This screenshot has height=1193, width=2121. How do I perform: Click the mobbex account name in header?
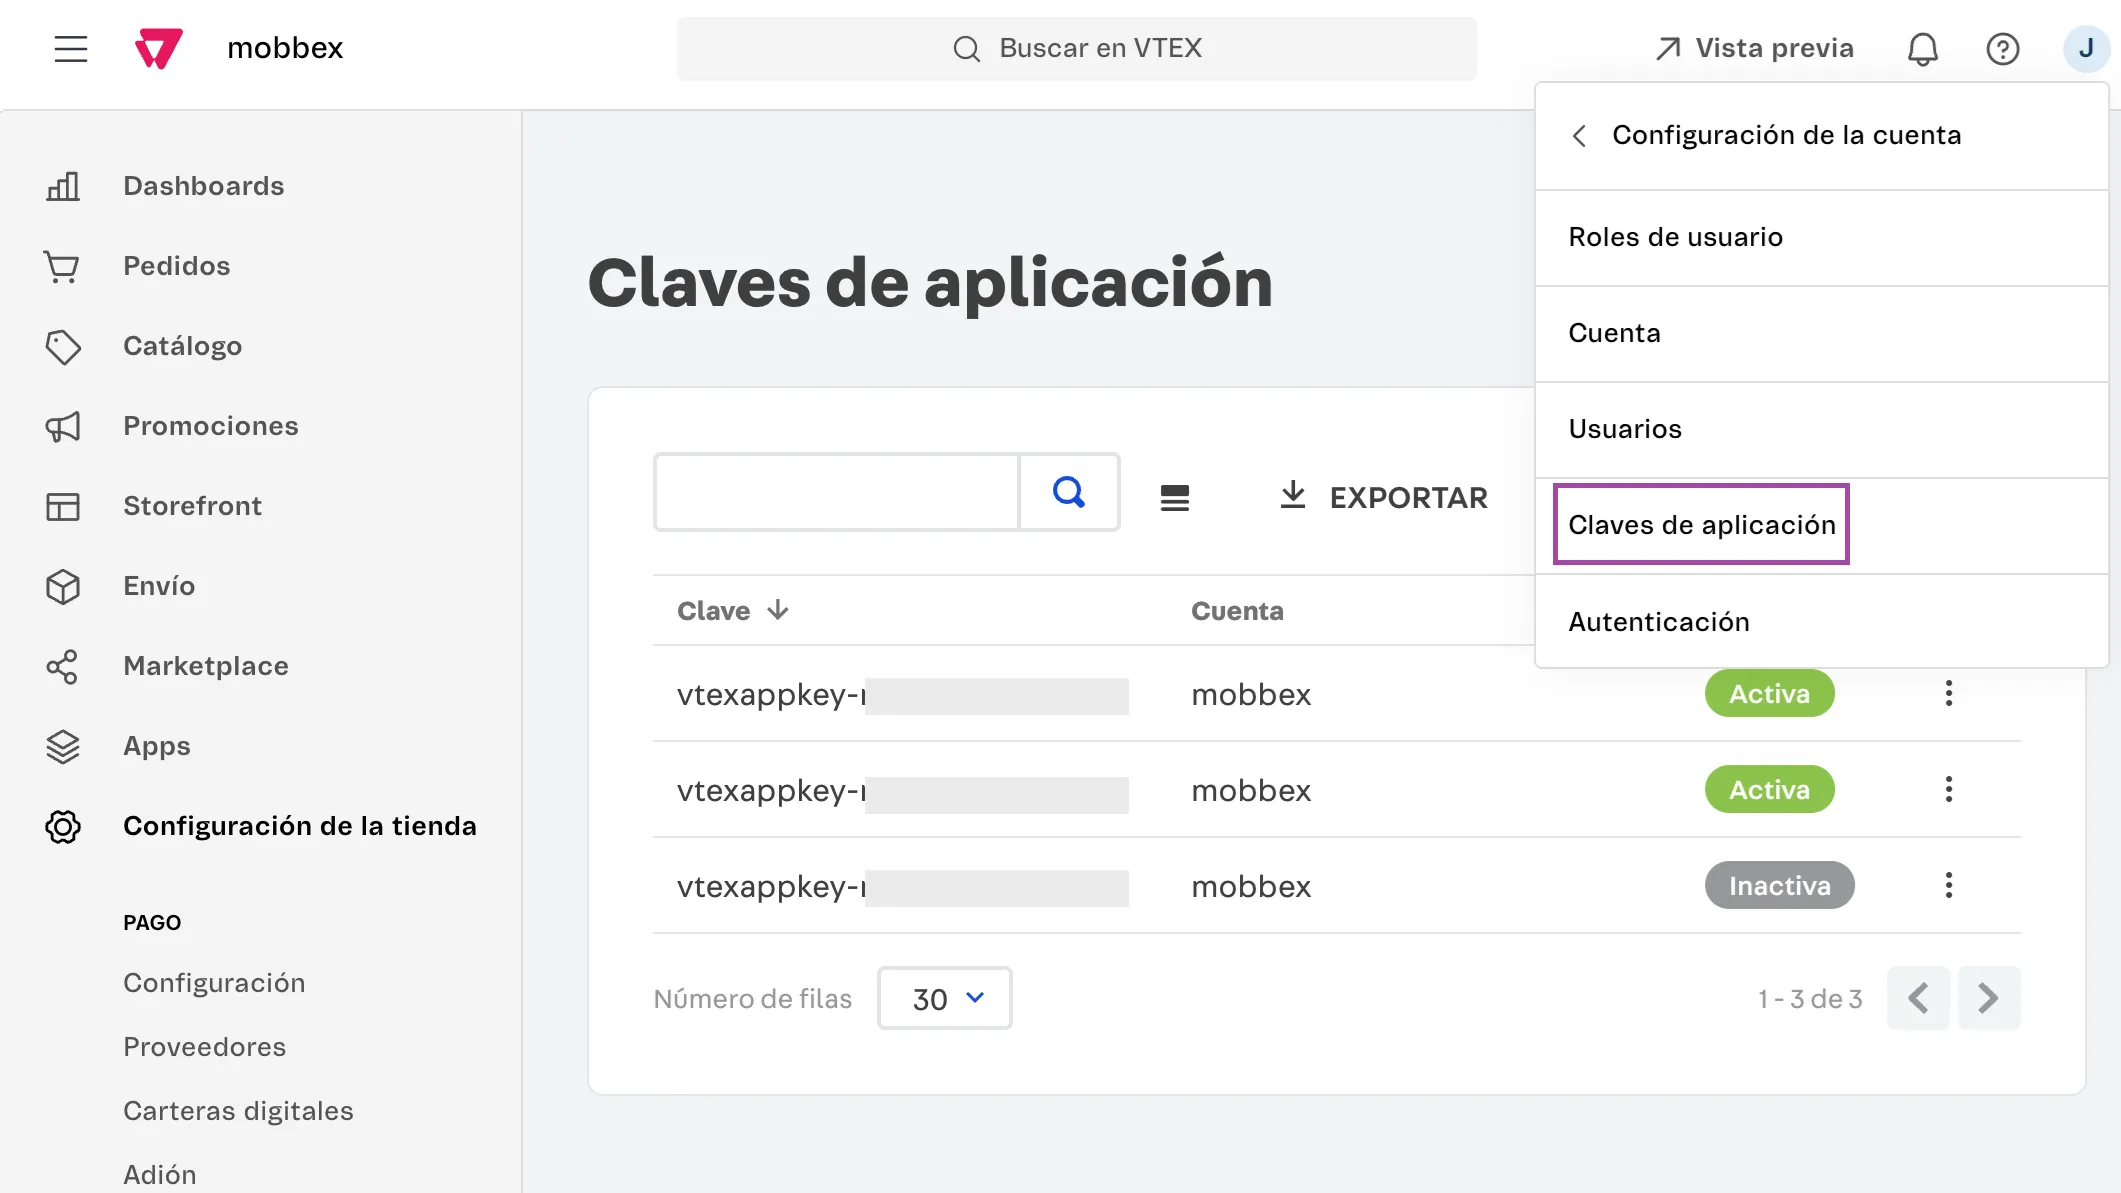(285, 48)
